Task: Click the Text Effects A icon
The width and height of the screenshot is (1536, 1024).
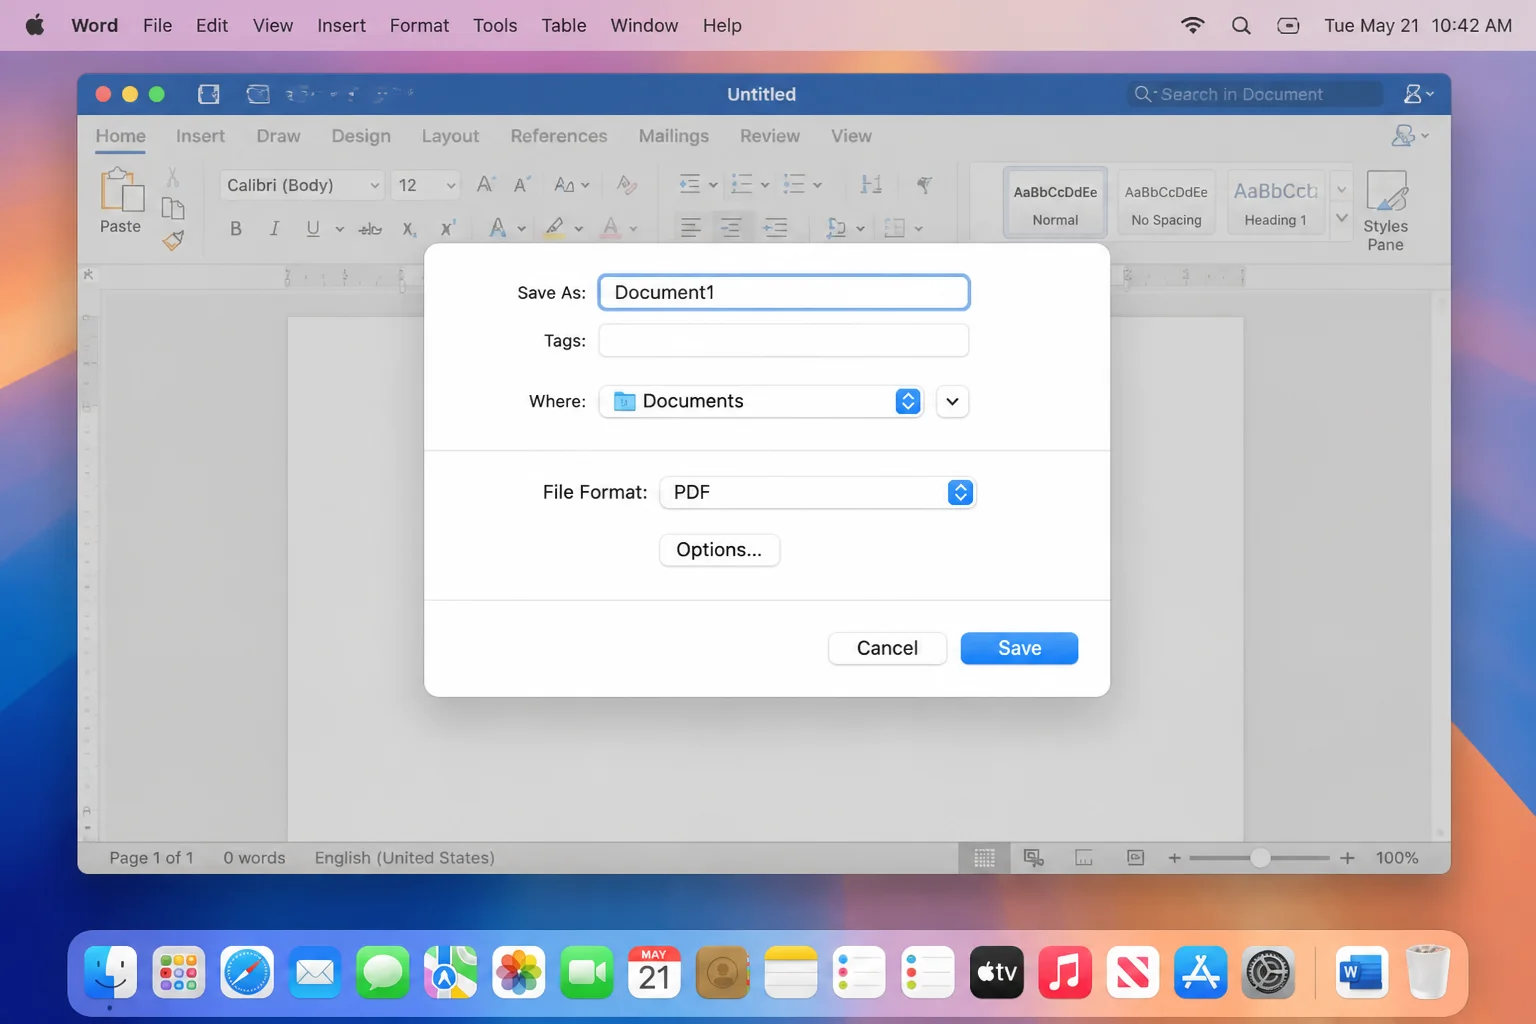Action: click(x=497, y=228)
